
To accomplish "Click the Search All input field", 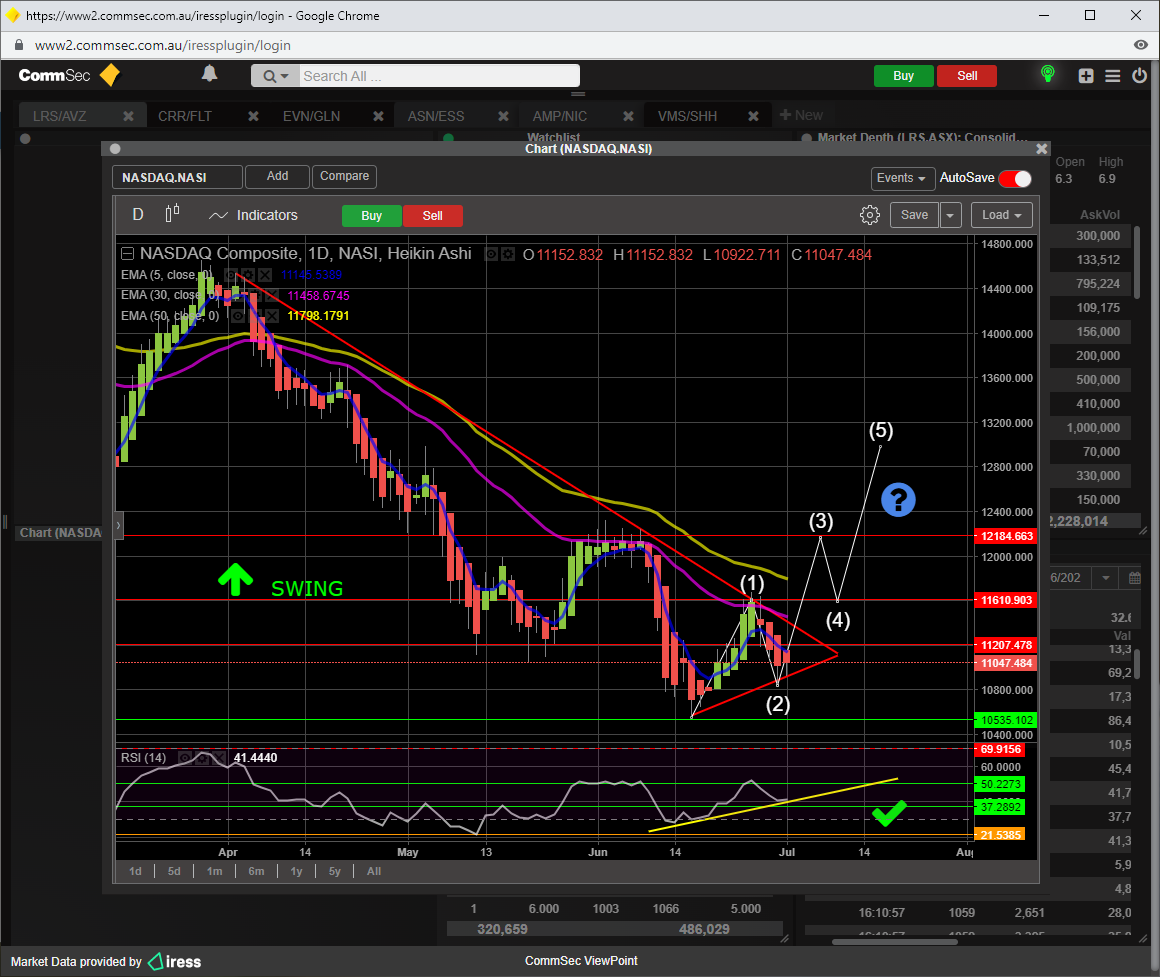I will [x=438, y=76].
